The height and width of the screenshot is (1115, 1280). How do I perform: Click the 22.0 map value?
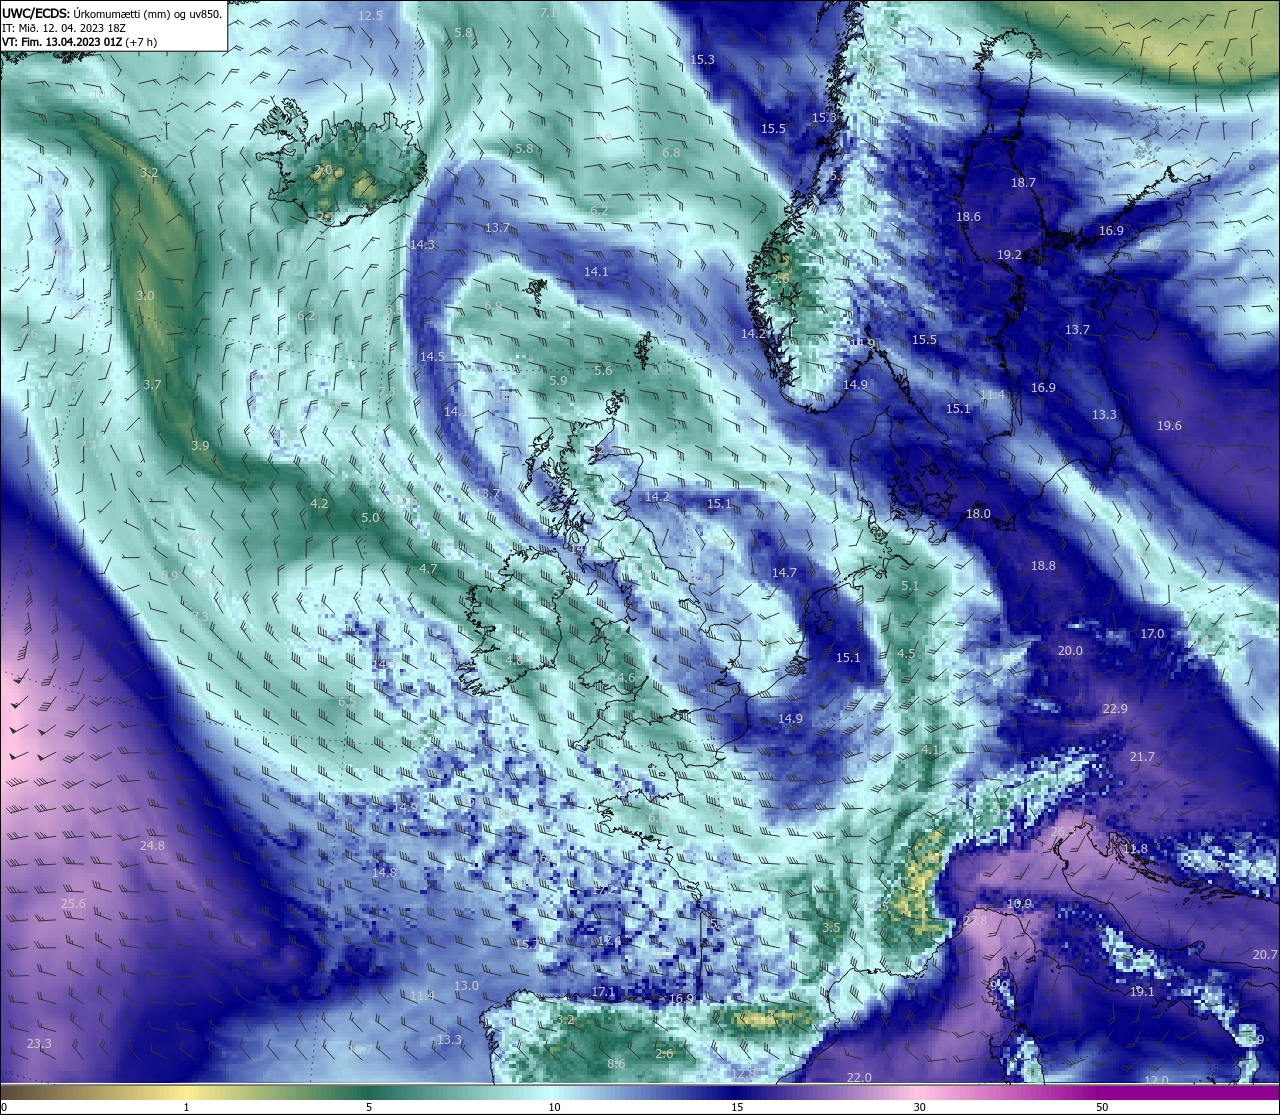click(859, 1078)
